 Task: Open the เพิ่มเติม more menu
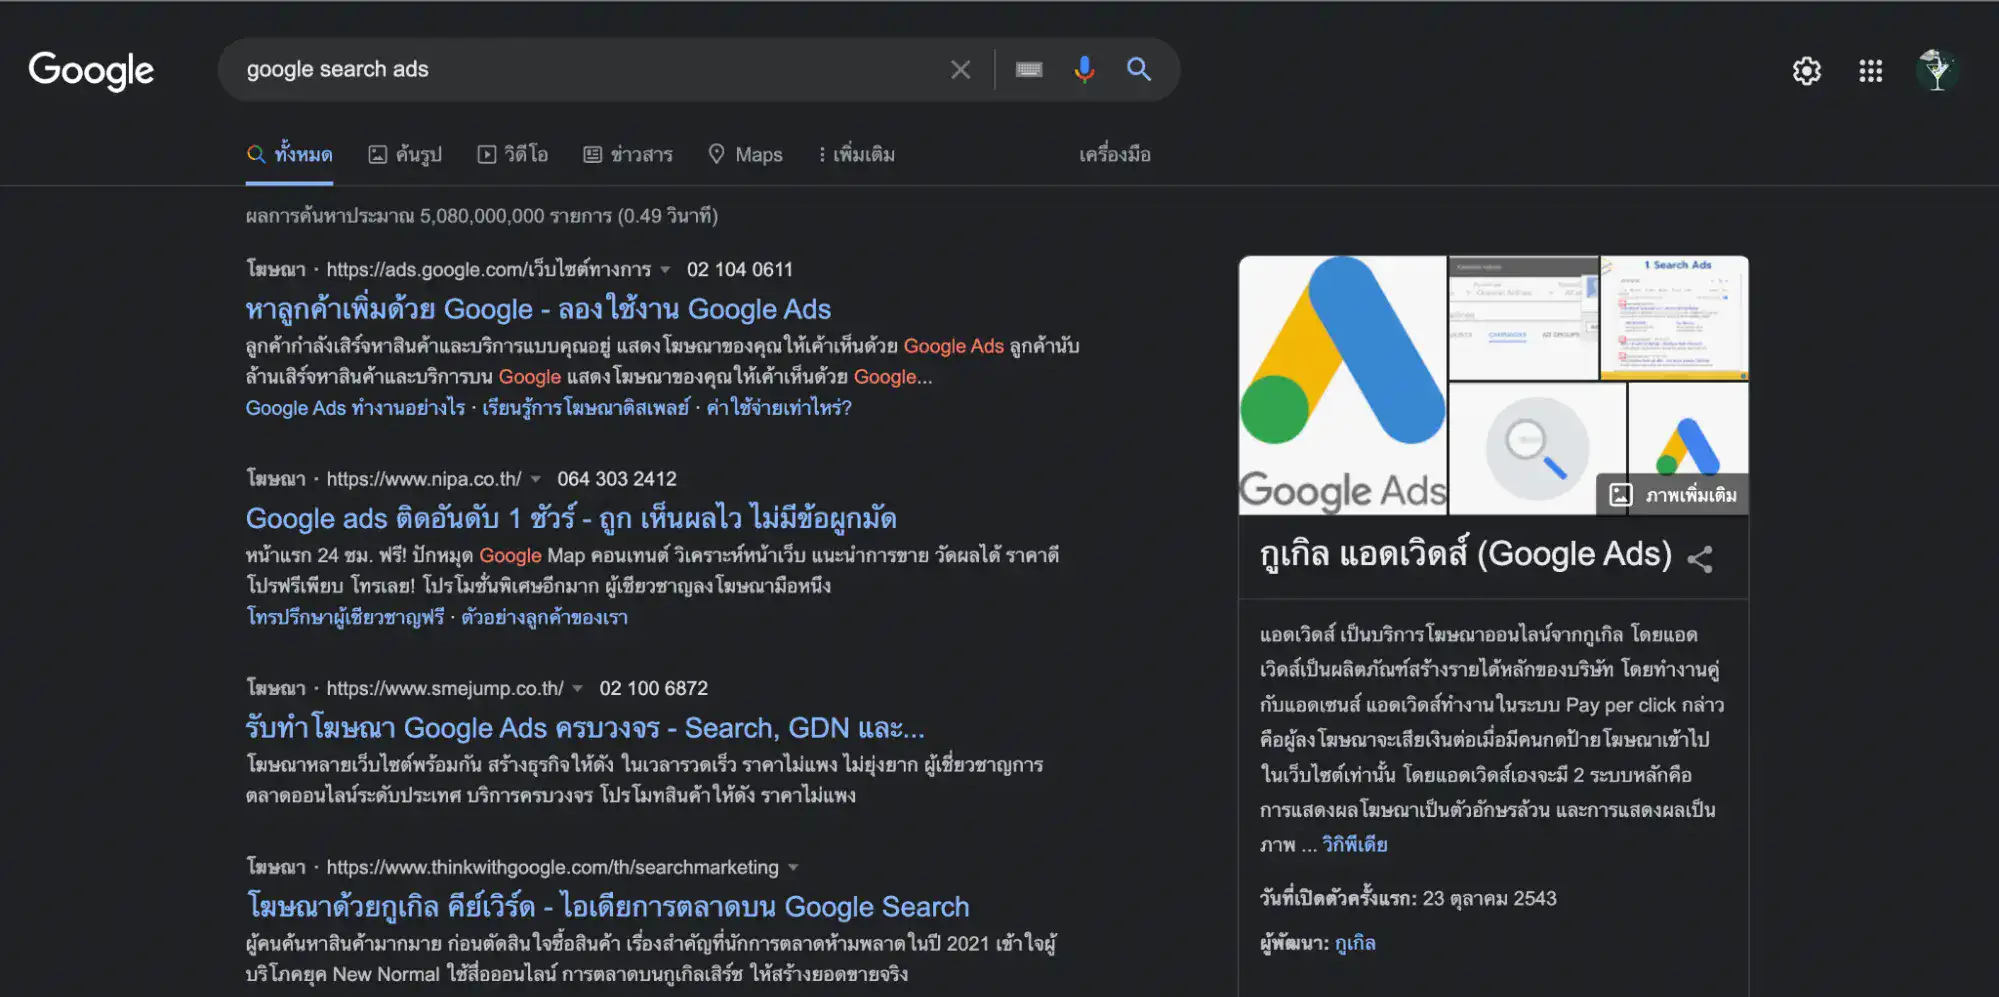[856, 154]
